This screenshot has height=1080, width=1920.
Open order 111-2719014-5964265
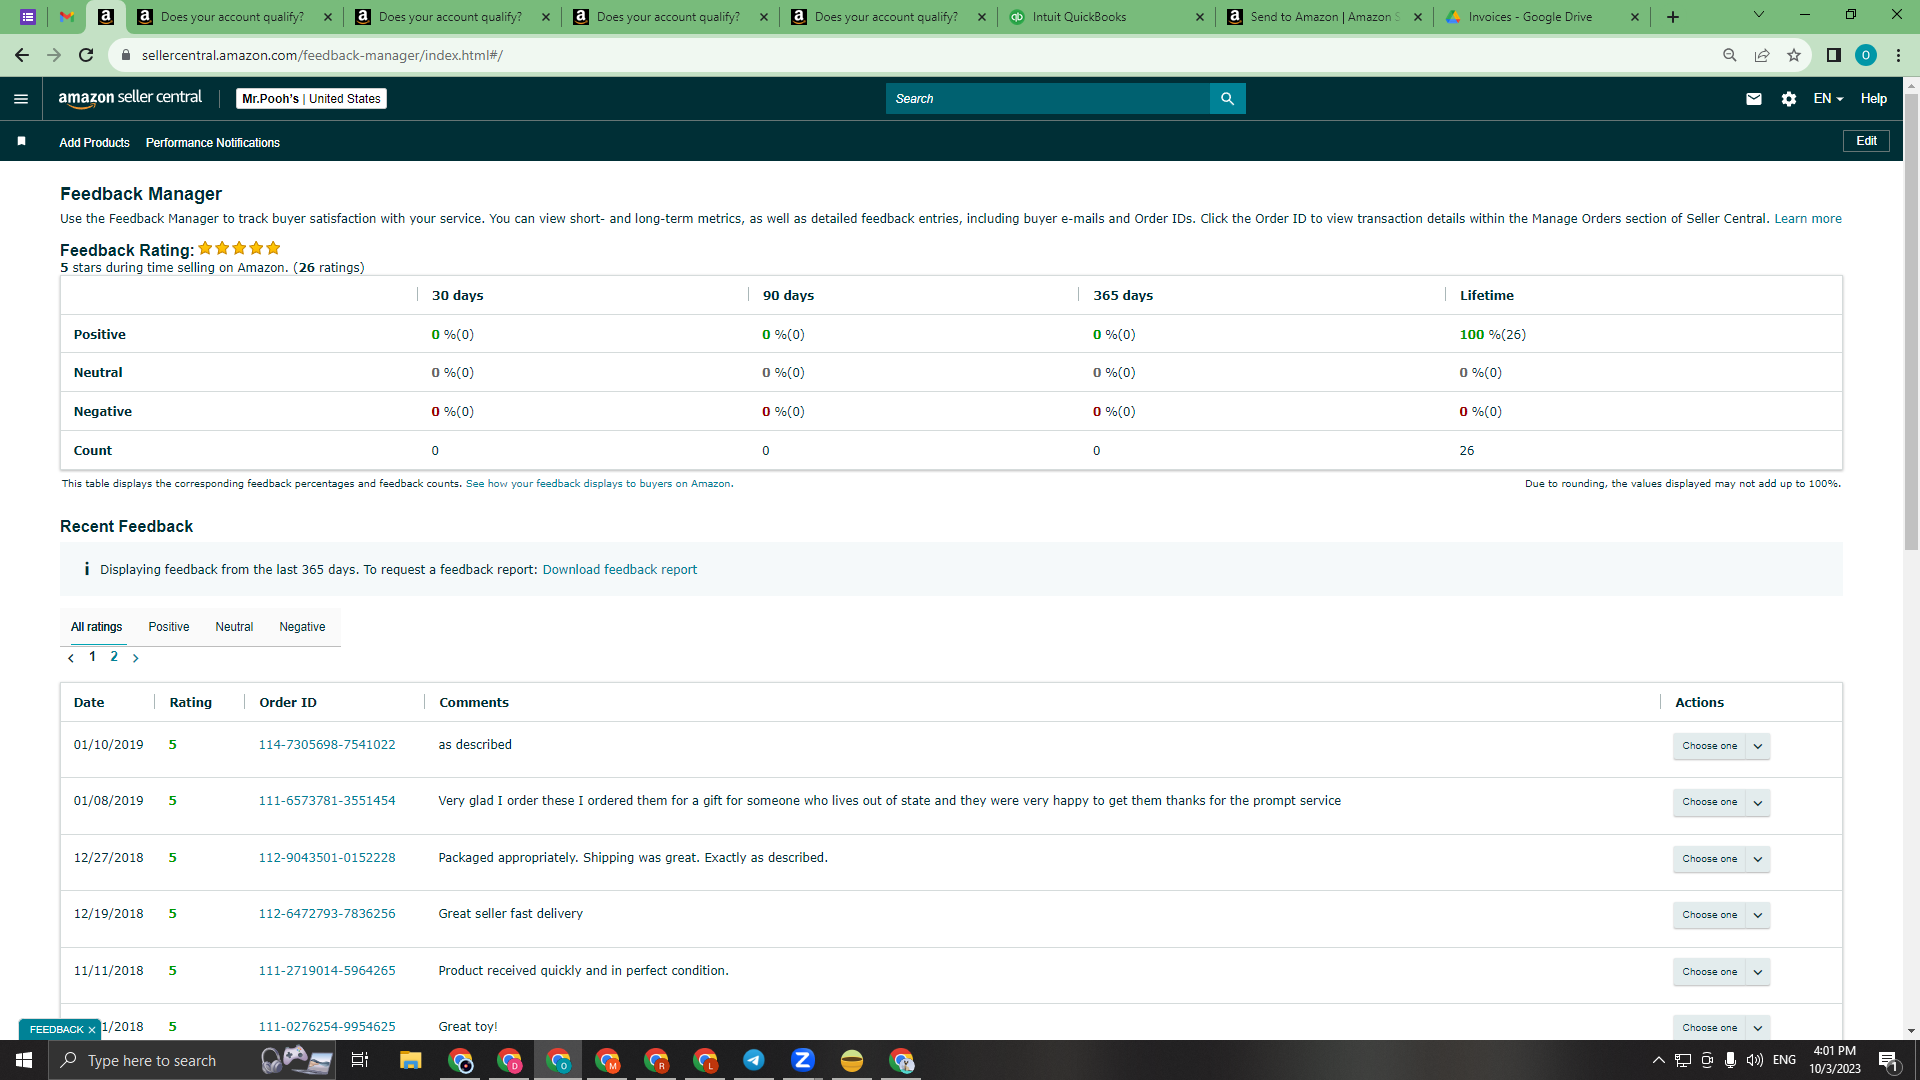tap(327, 971)
